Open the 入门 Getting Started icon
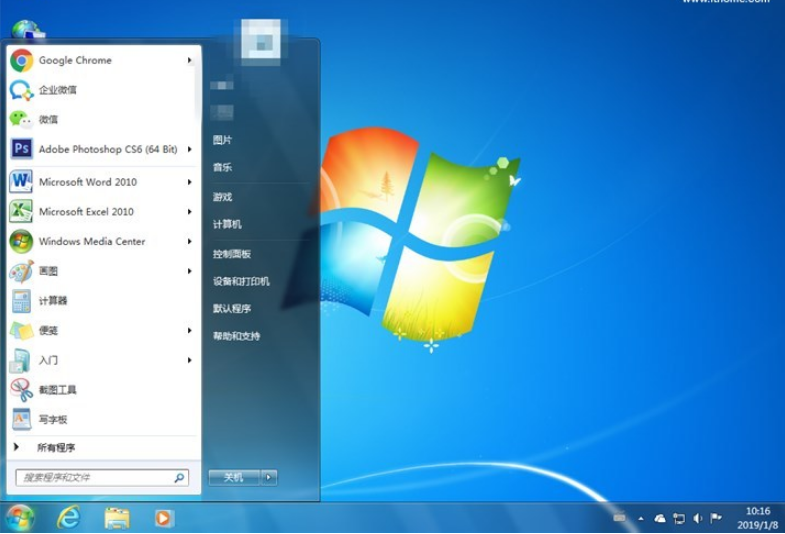 pos(21,360)
